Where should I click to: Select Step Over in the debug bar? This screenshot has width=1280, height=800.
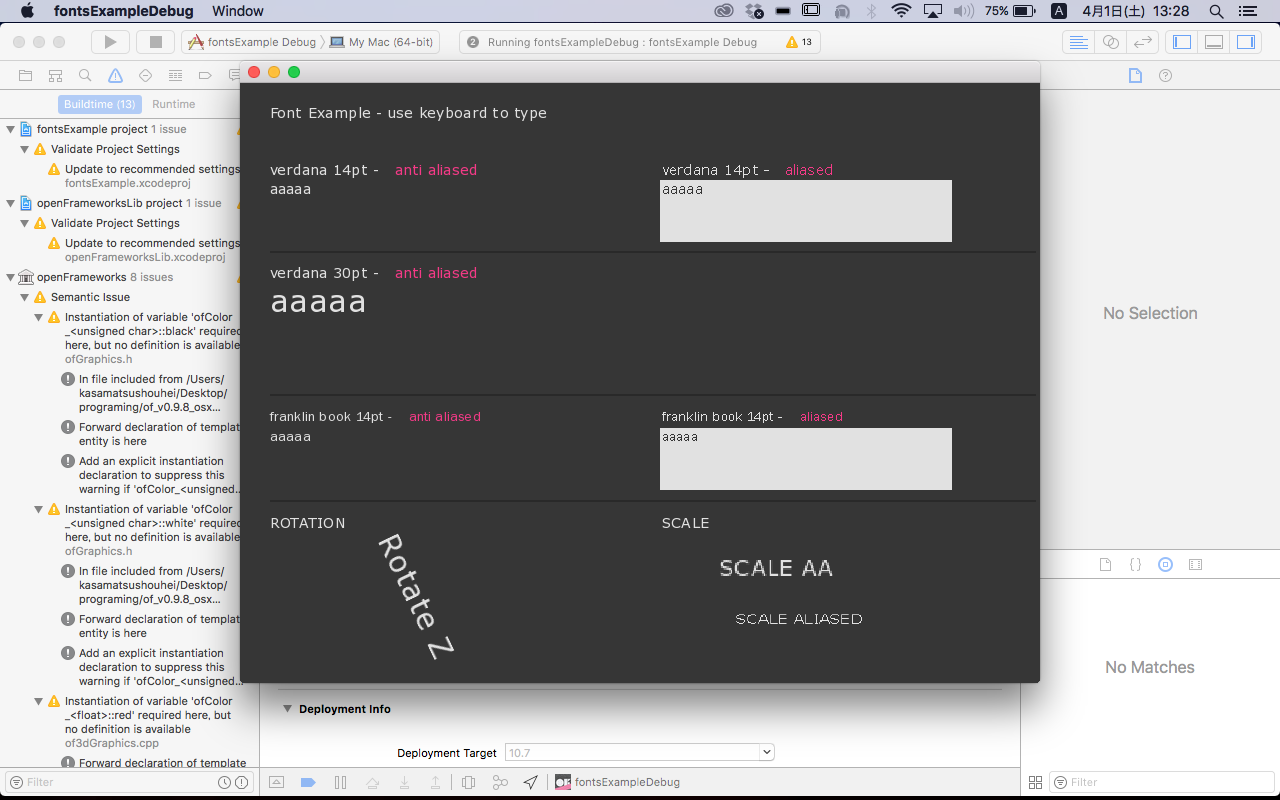click(x=372, y=782)
